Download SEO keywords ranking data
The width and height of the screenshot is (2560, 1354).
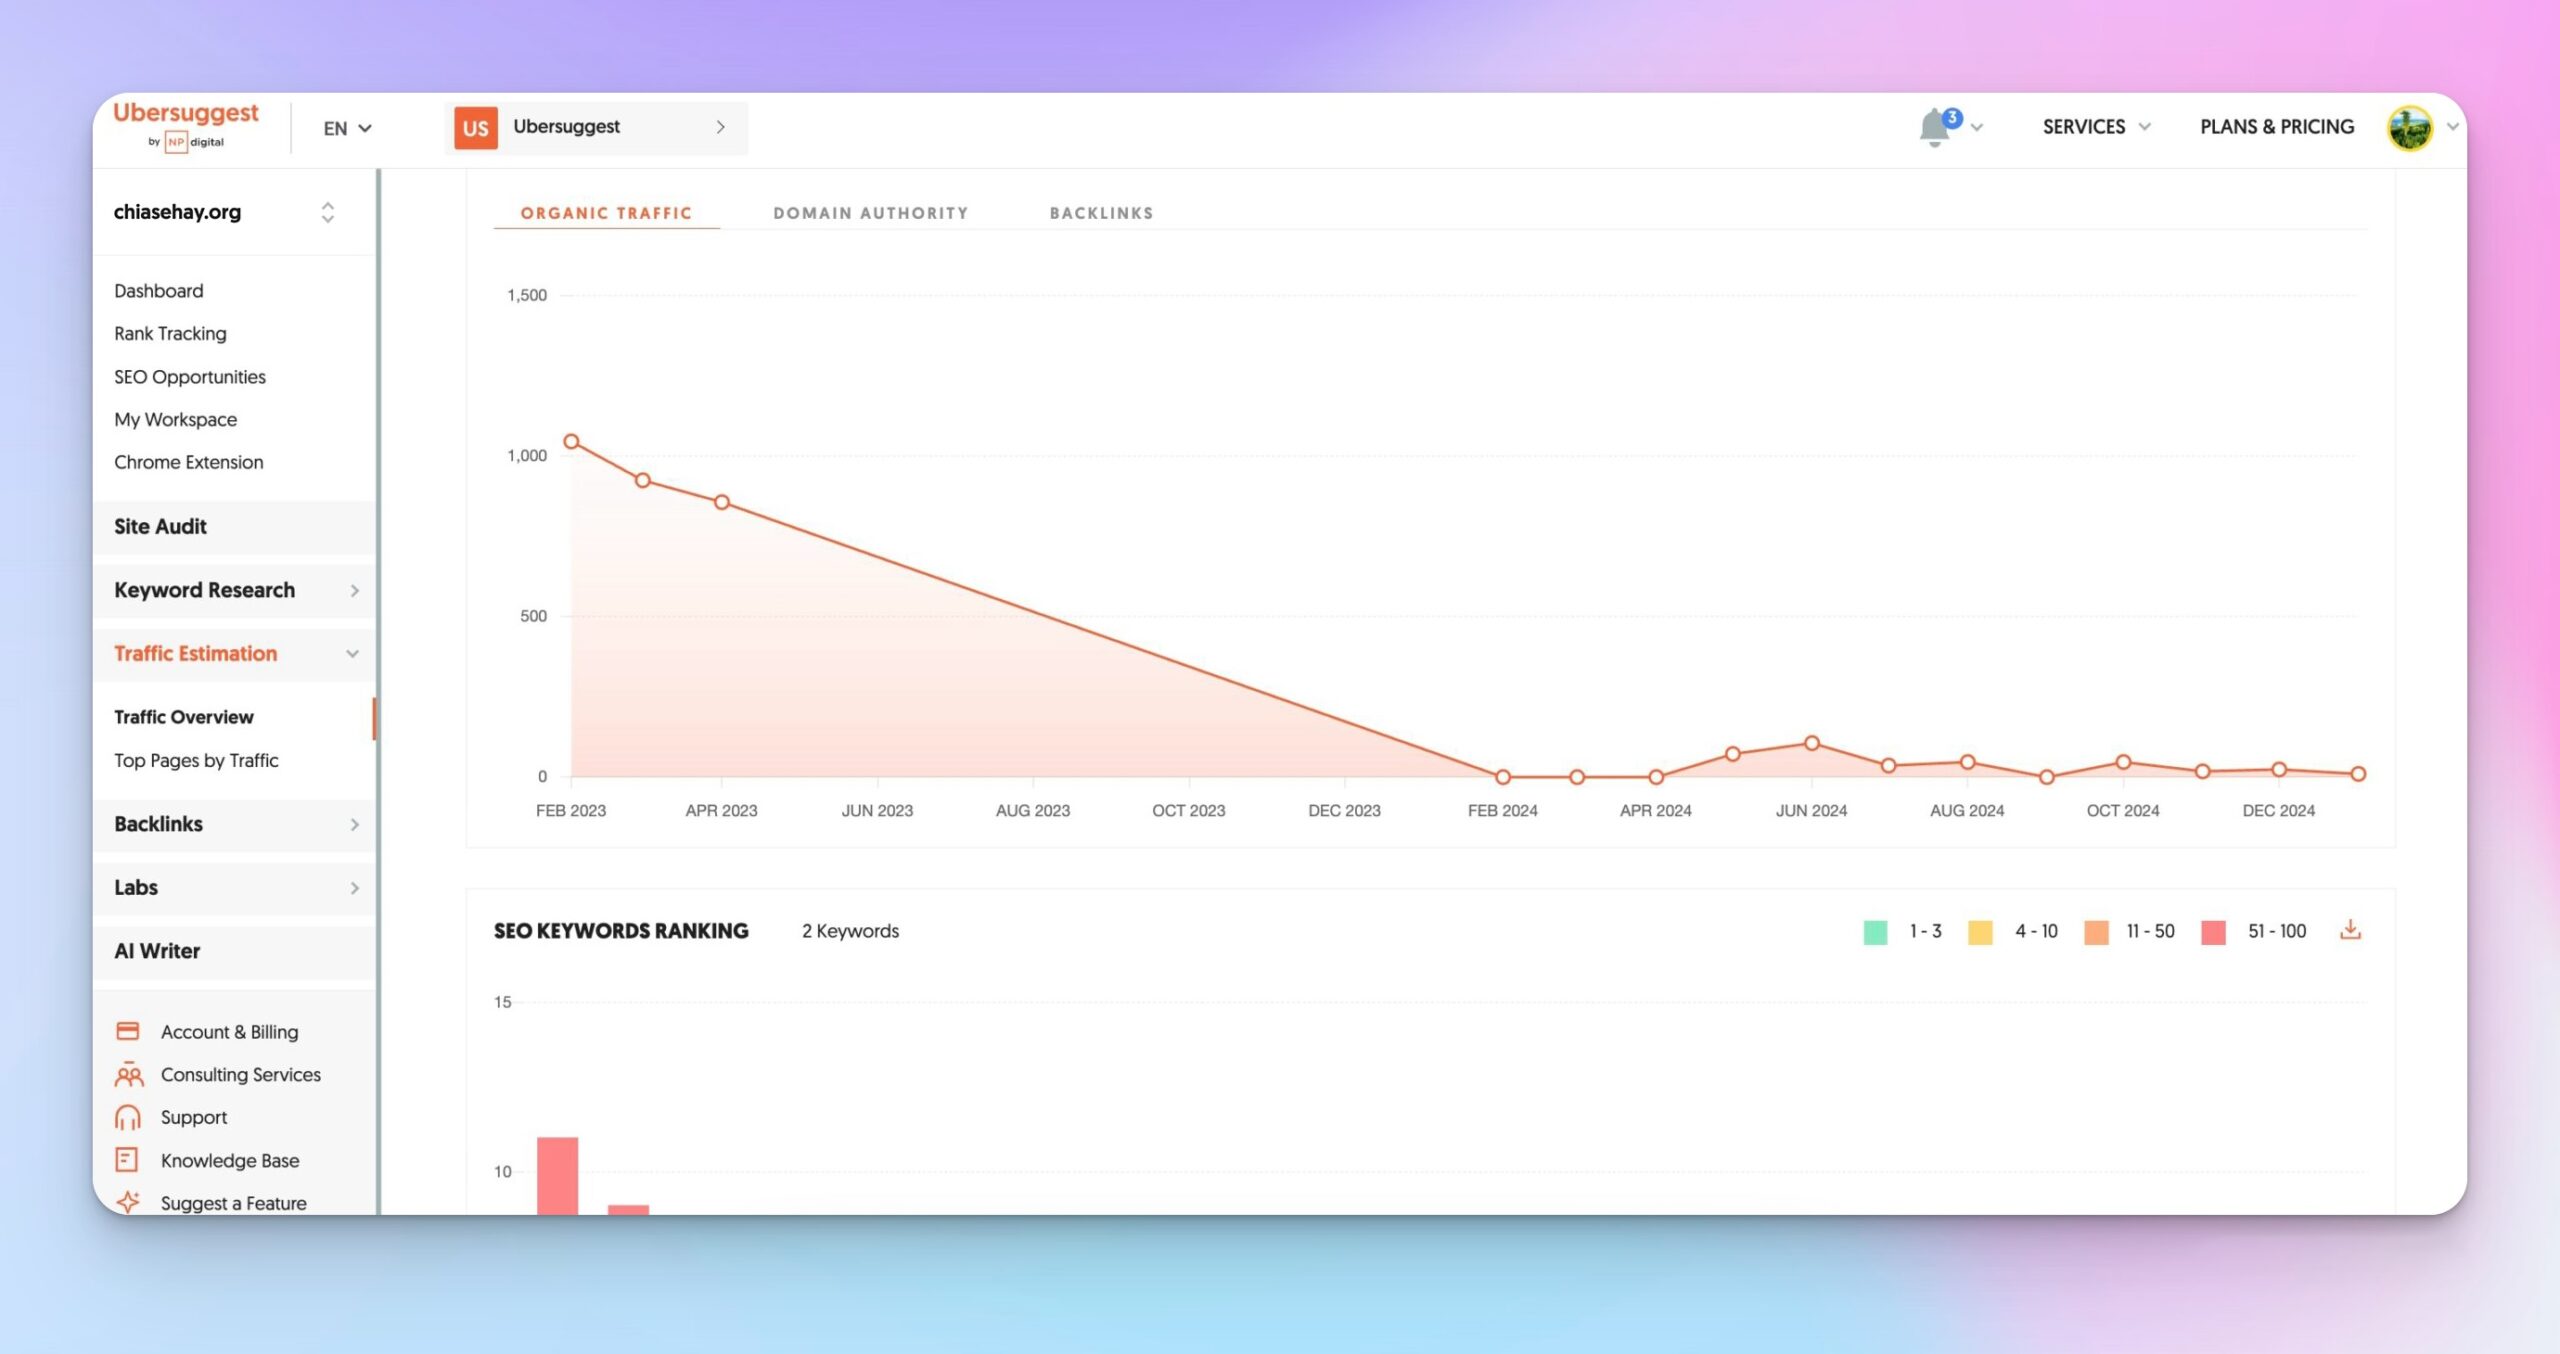coord(2350,930)
